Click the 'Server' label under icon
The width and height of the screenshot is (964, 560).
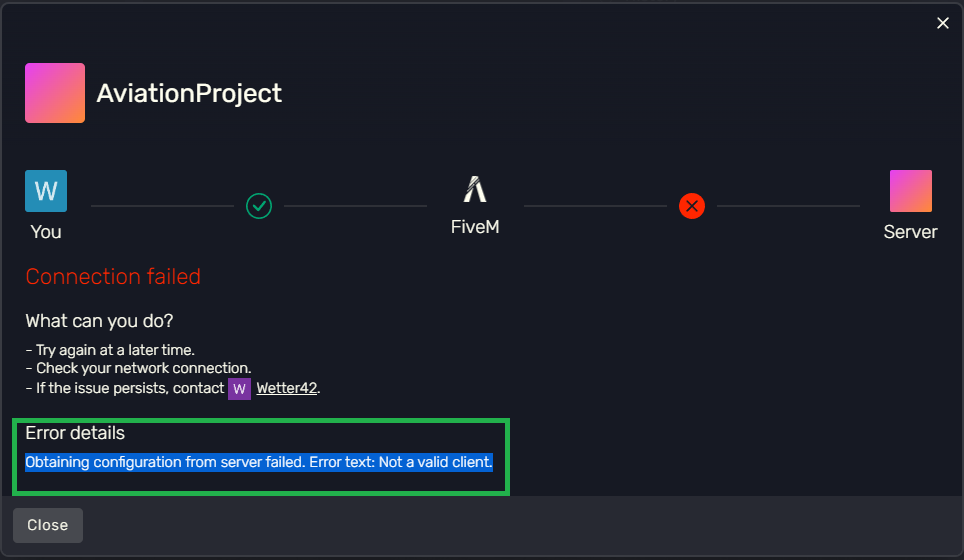point(910,232)
